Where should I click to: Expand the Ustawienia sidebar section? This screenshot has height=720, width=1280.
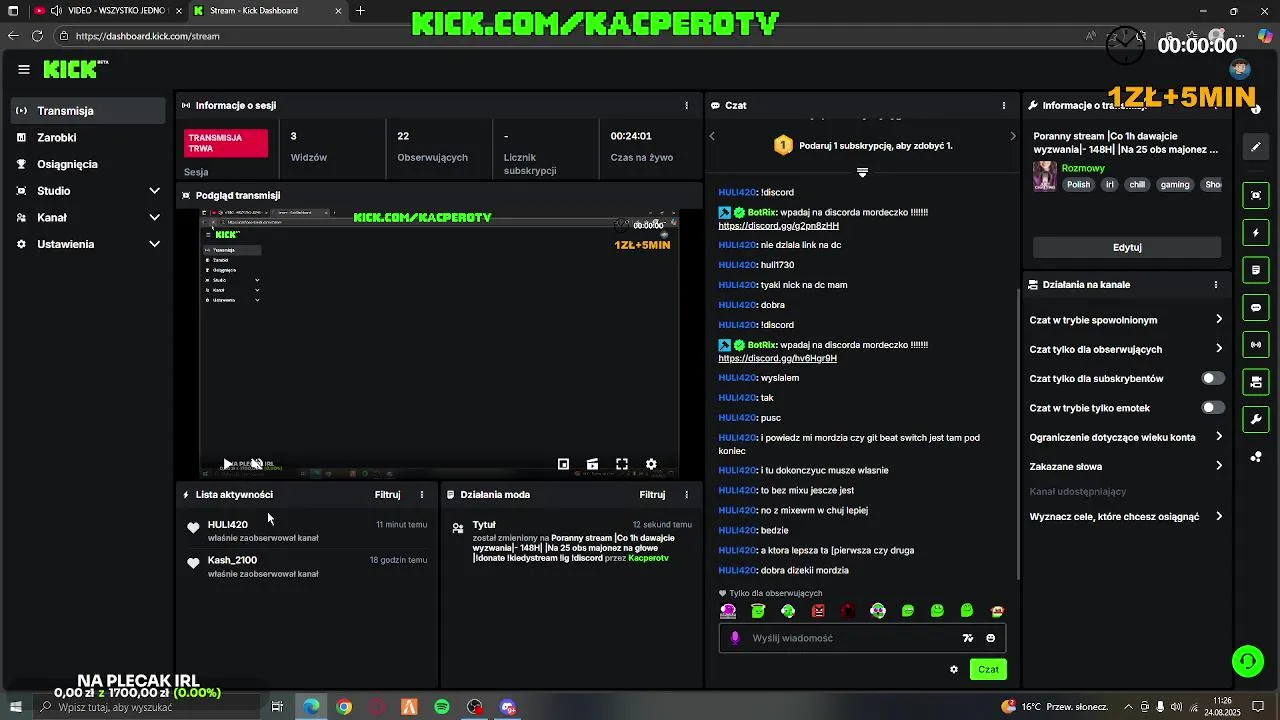(x=88, y=244)
